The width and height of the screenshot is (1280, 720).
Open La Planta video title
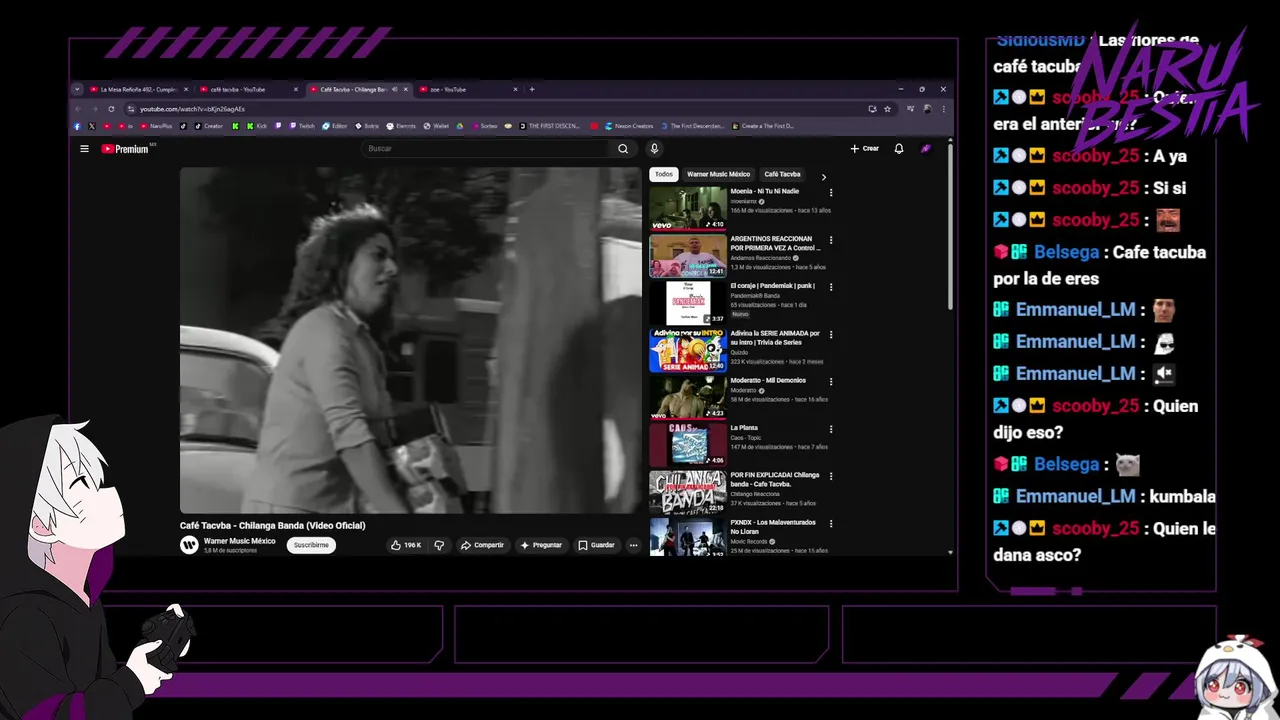(x=744, y=428)
